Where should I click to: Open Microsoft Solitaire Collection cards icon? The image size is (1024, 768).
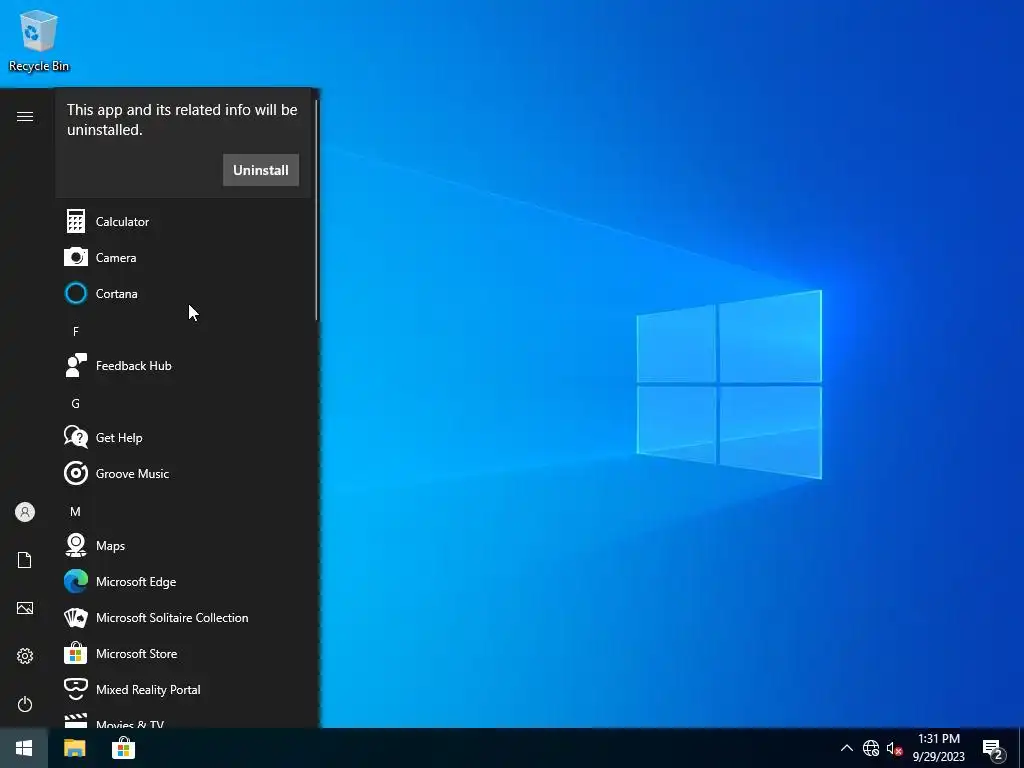point(76,617)
